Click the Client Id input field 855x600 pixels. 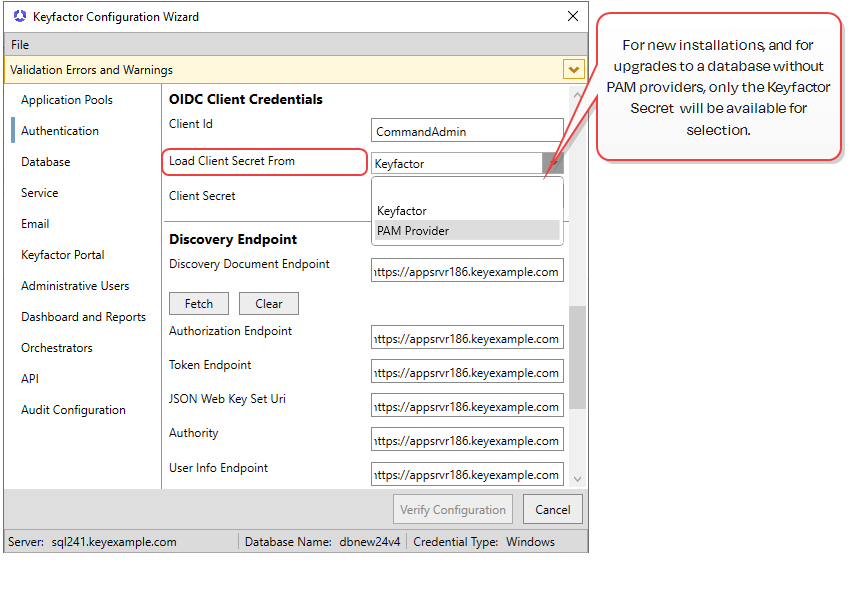coord(467,131)
